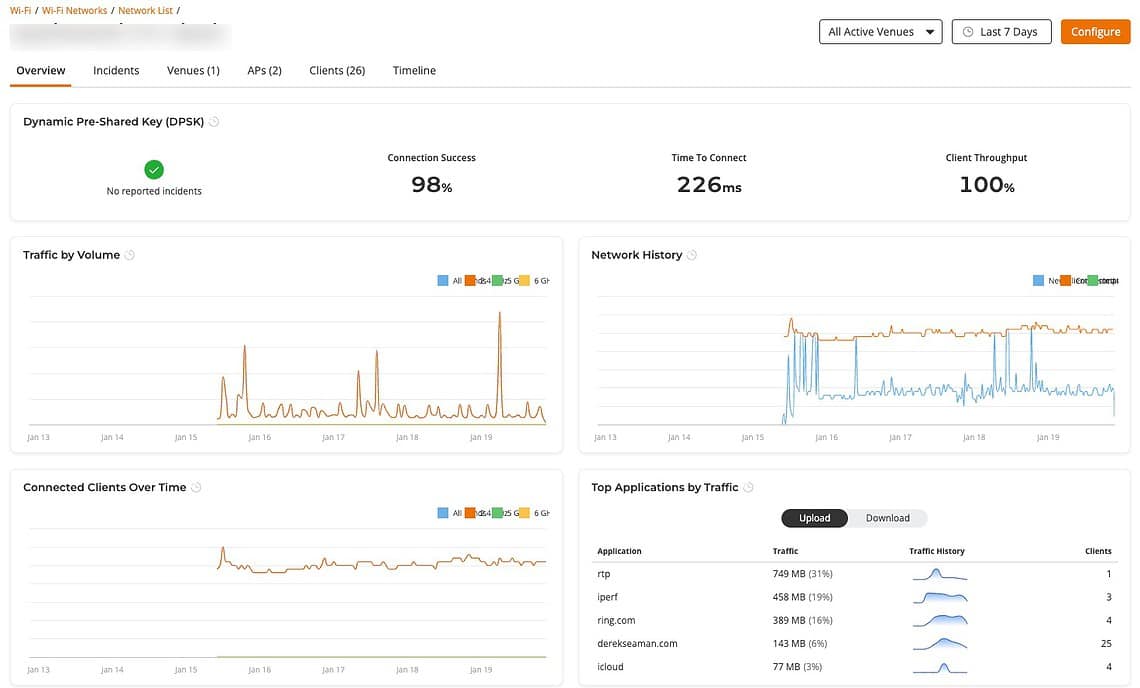Select the derekseaman.com application row

(637, 644)
